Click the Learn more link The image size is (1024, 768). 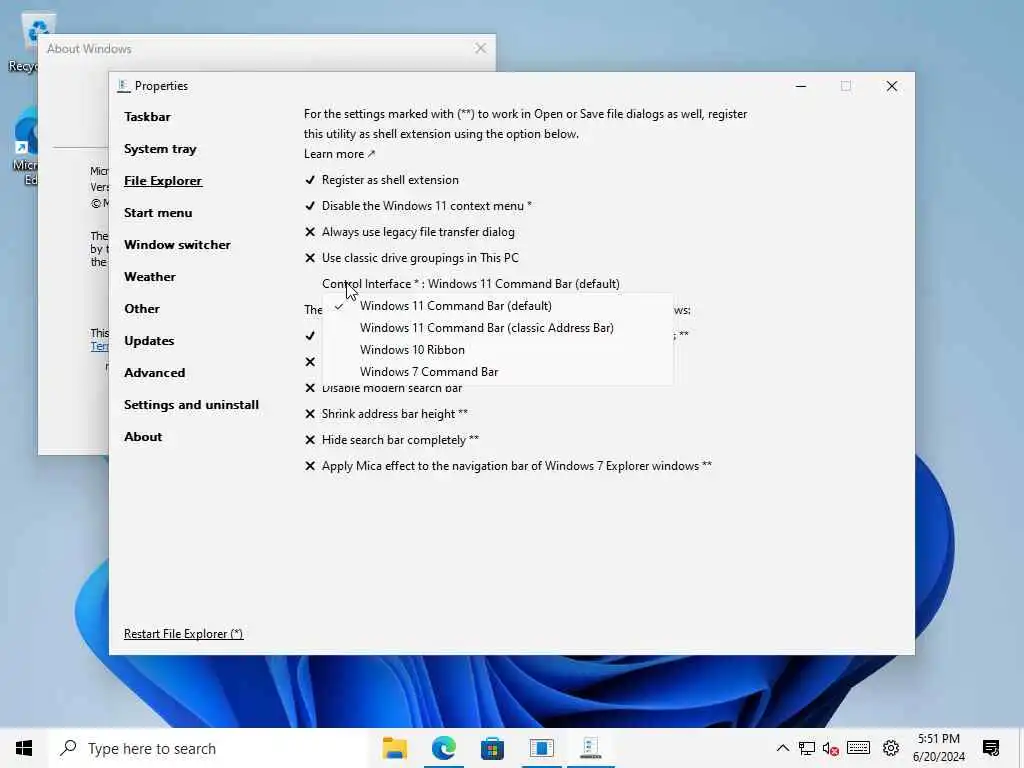click(339, 154)
